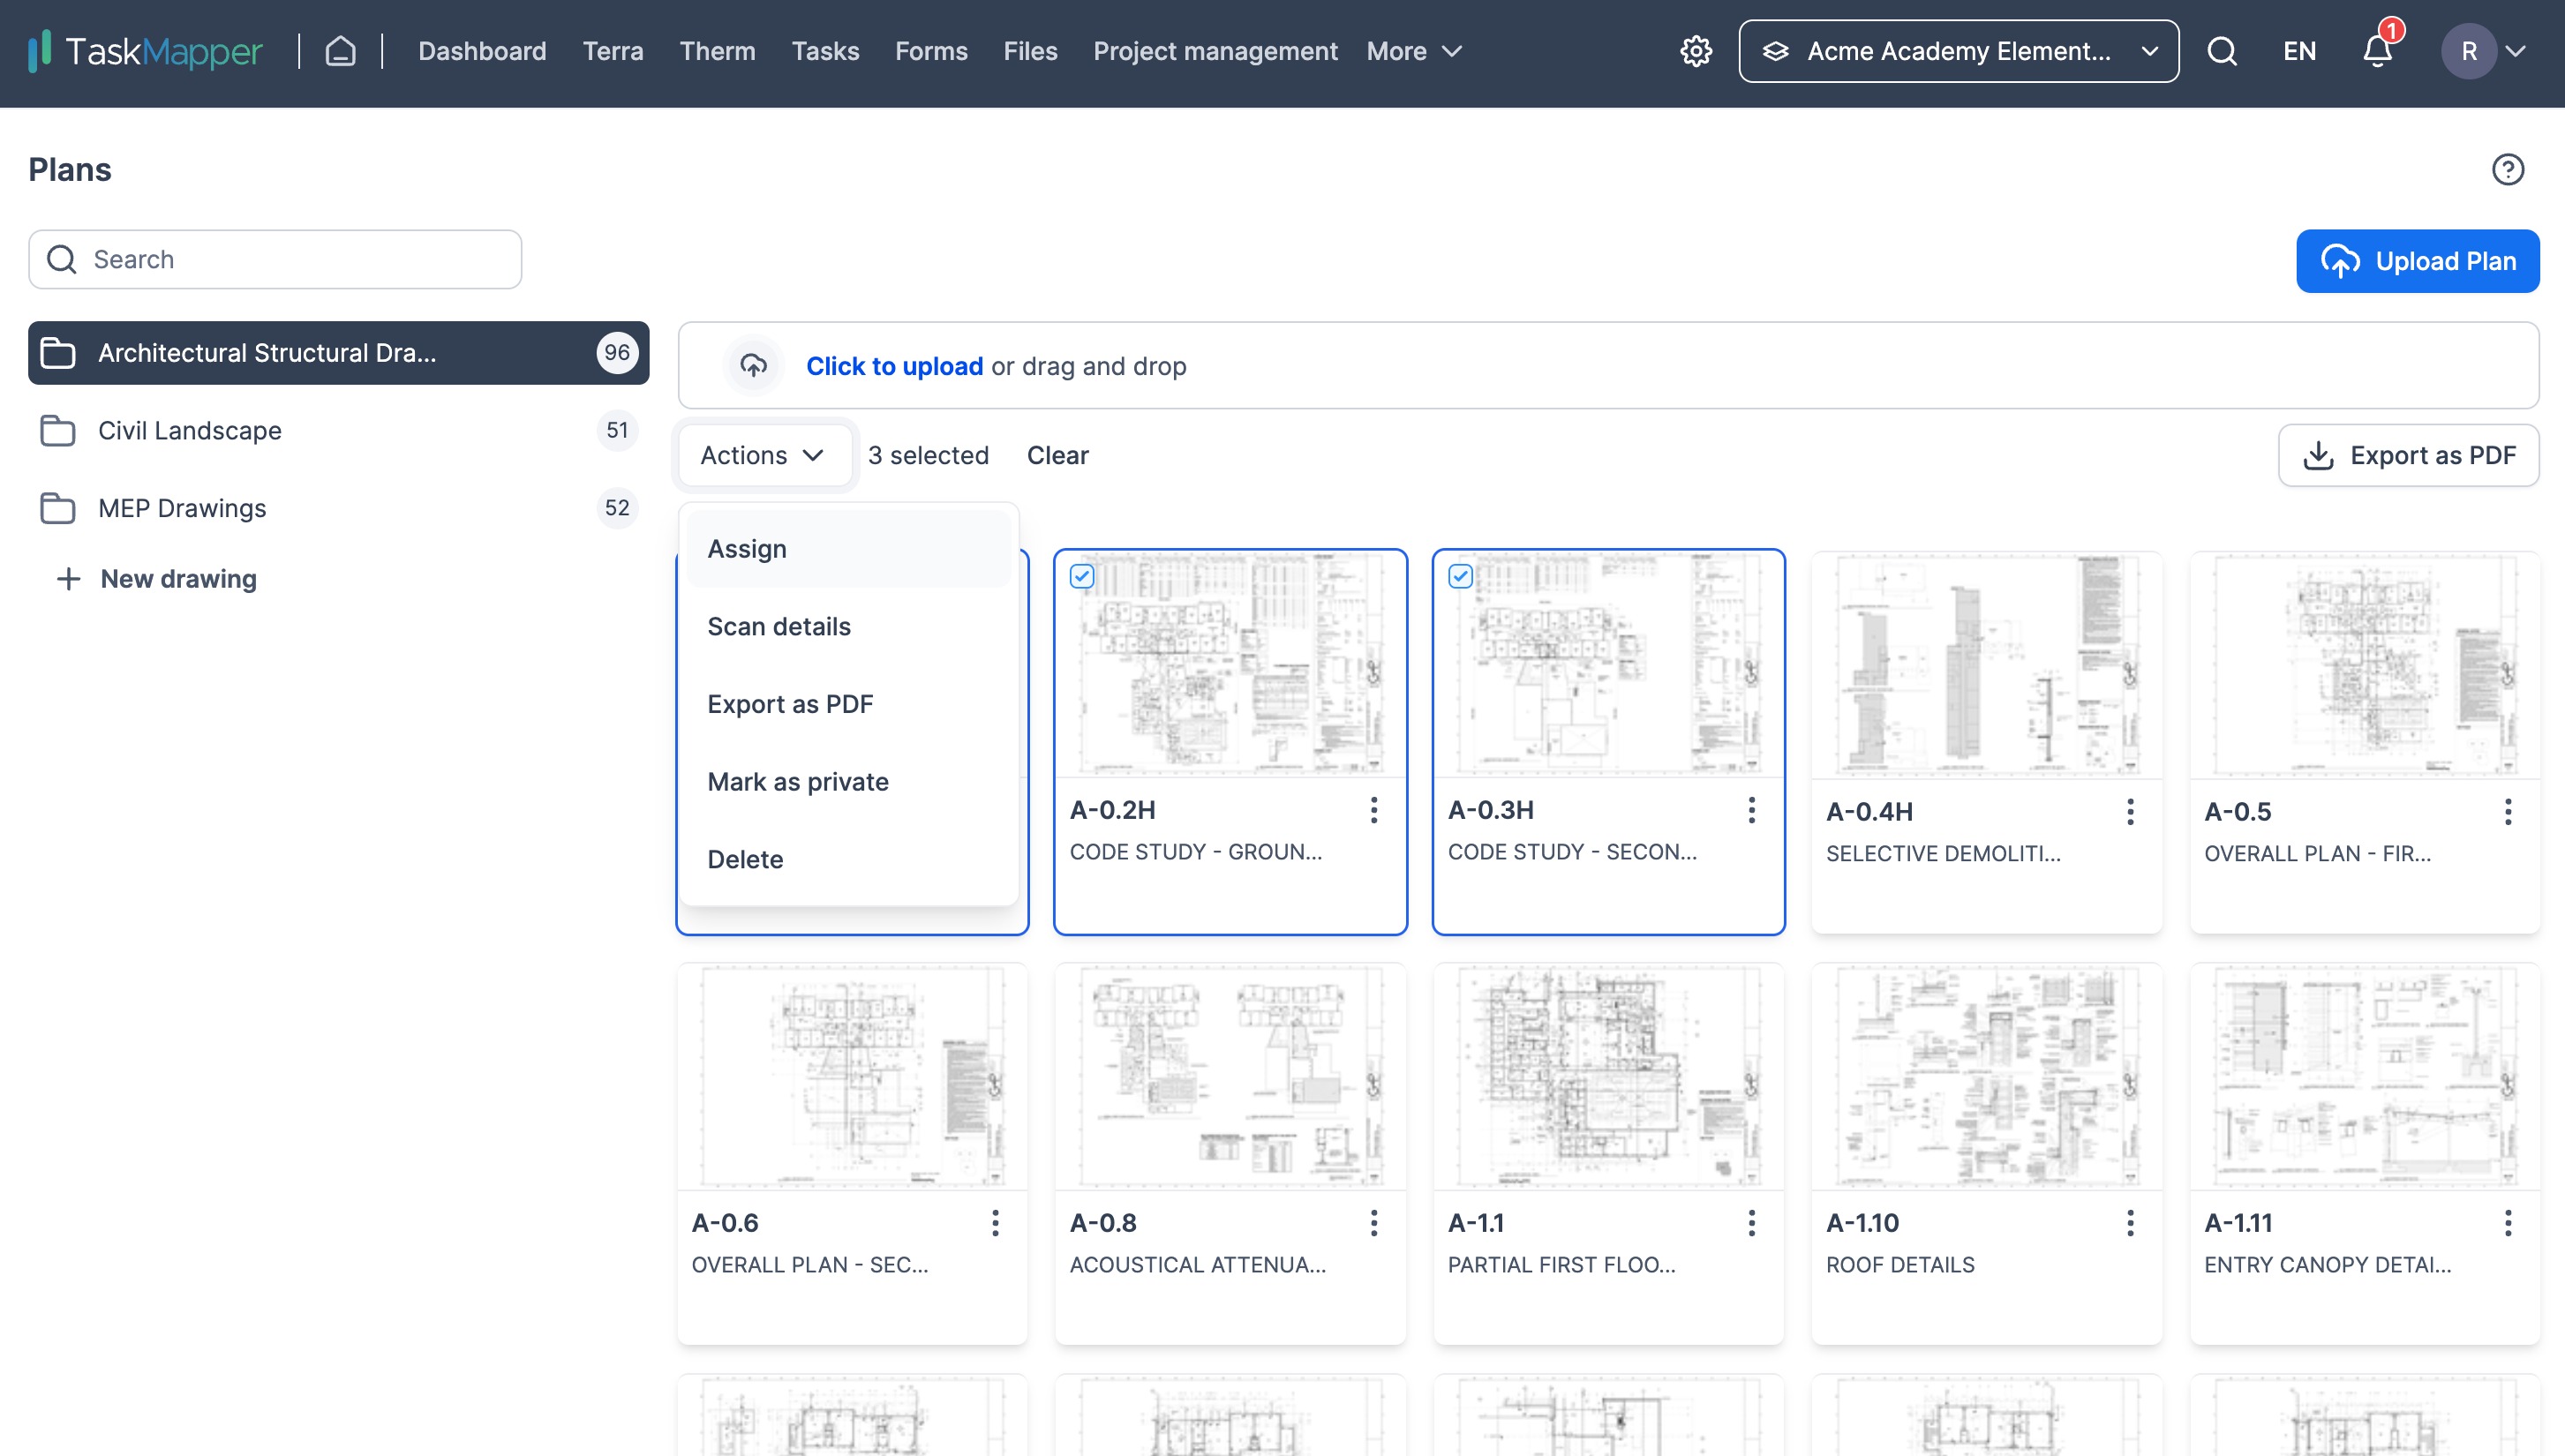
Task: Open the Terra nav item
Action: [x=613, y=51]
